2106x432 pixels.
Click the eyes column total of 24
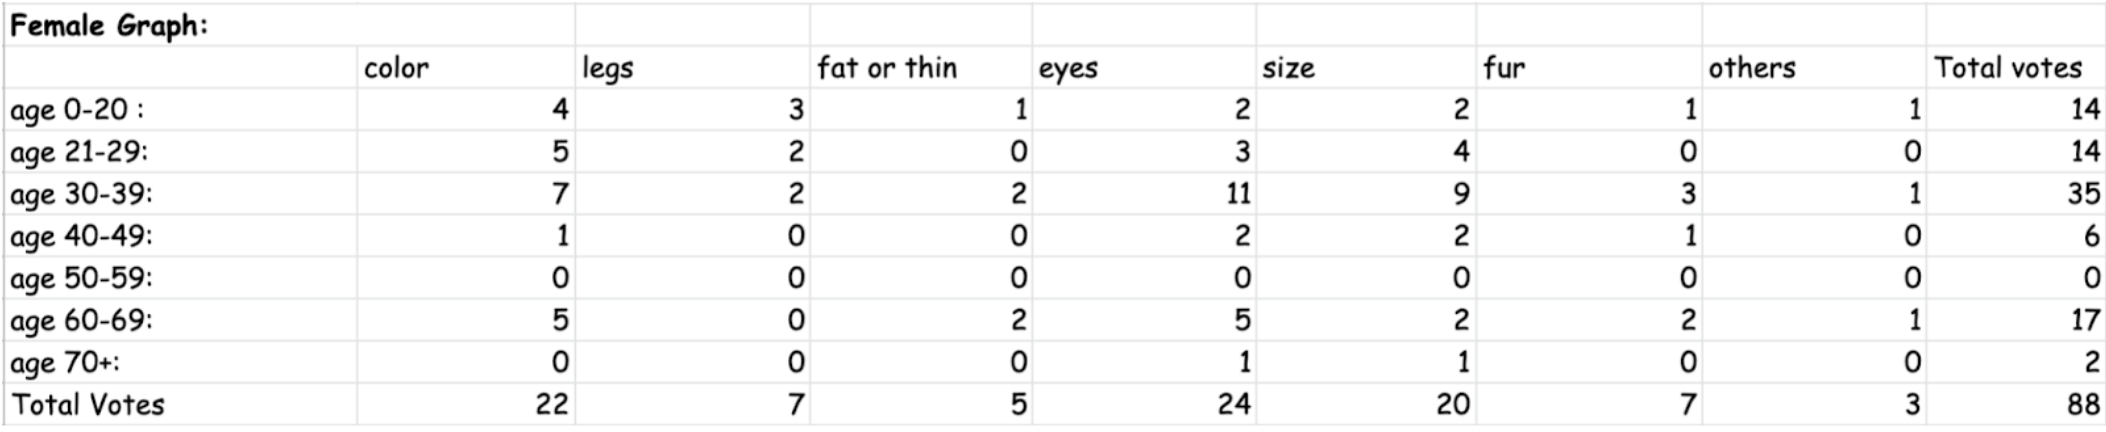tap(1233, 404)
